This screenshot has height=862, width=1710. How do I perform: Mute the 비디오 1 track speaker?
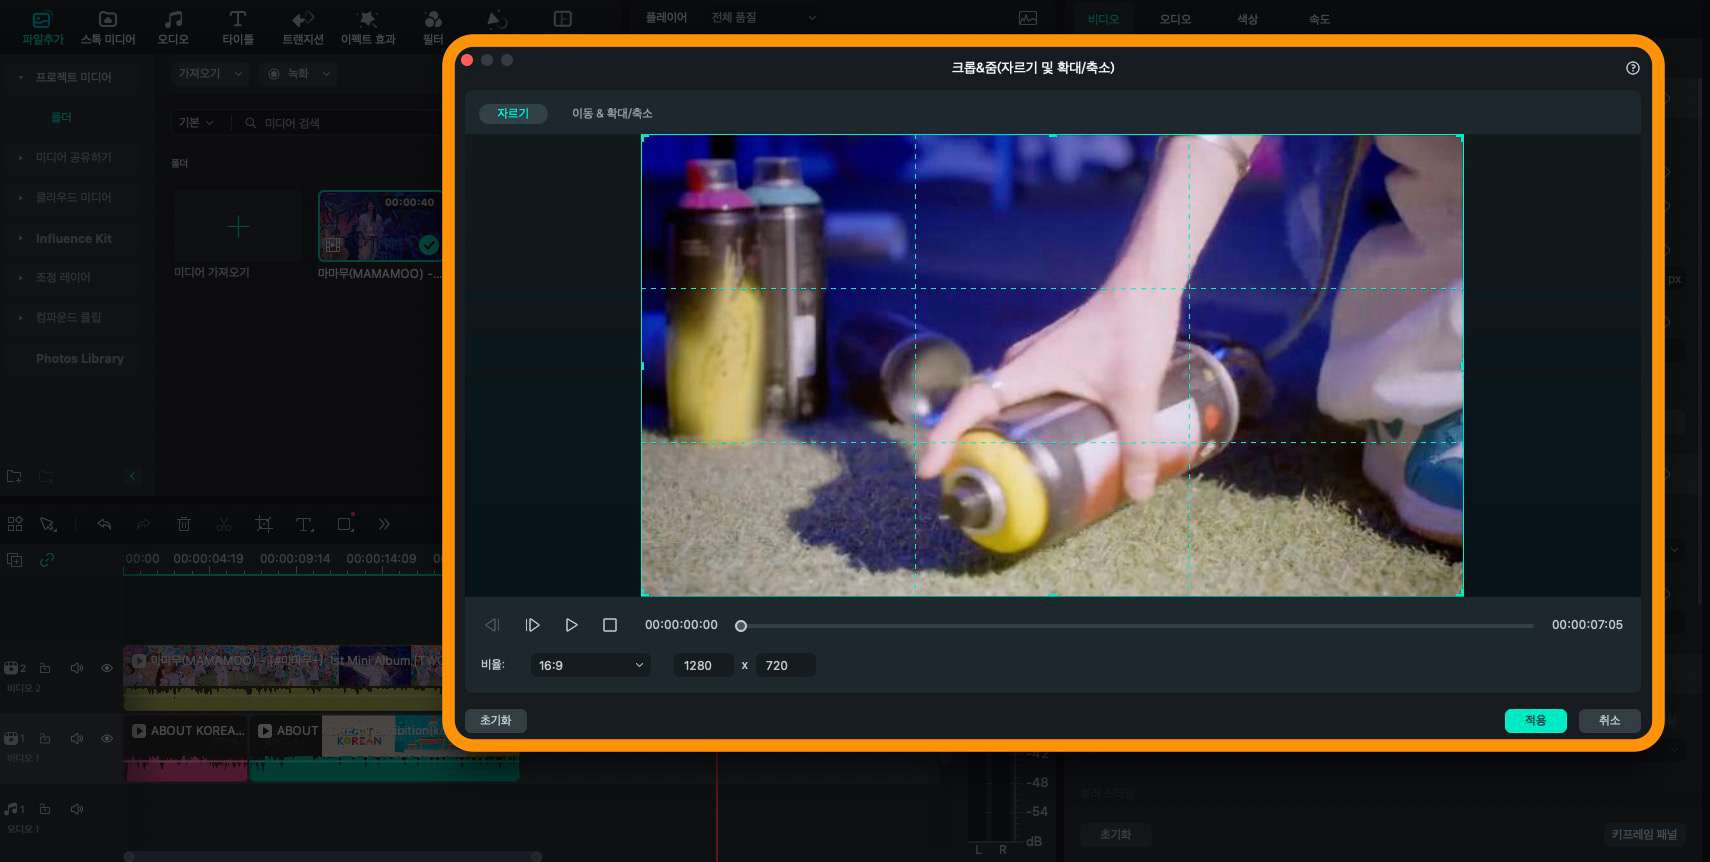tap(77, 738)
